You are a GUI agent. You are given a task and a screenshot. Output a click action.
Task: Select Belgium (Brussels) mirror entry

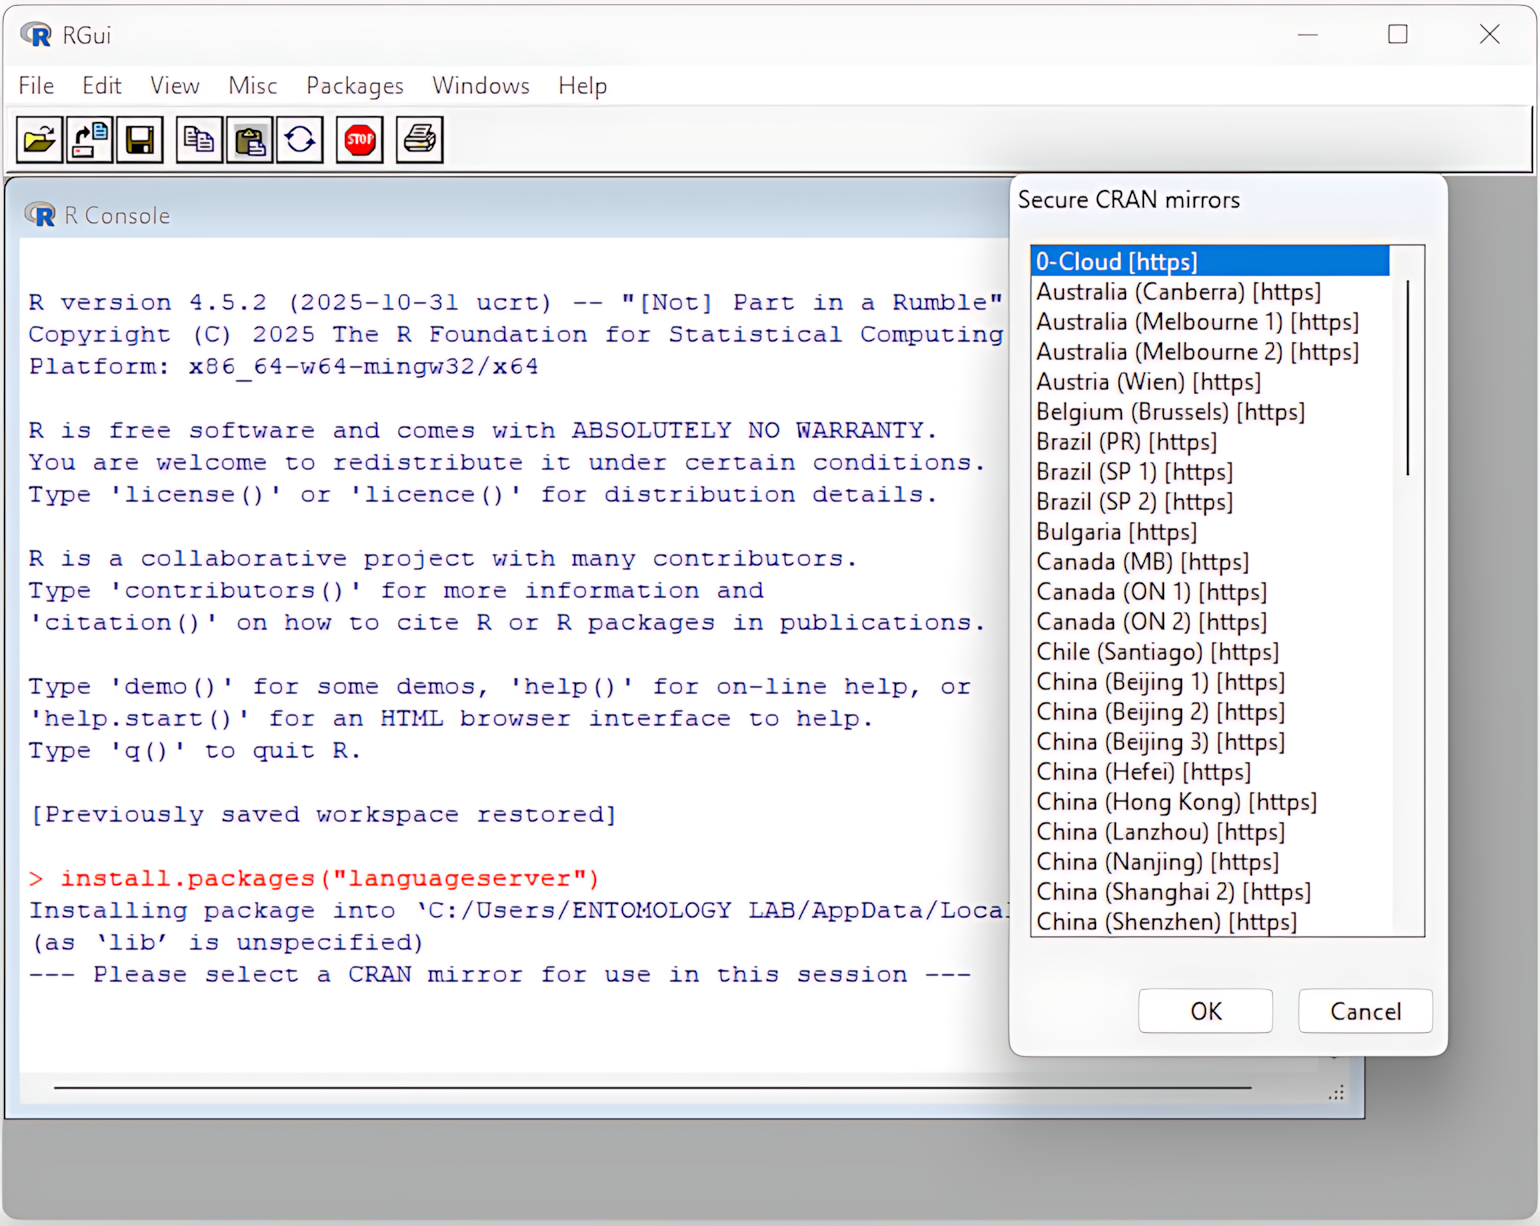pyautogui.click(x=1170, y=412)
